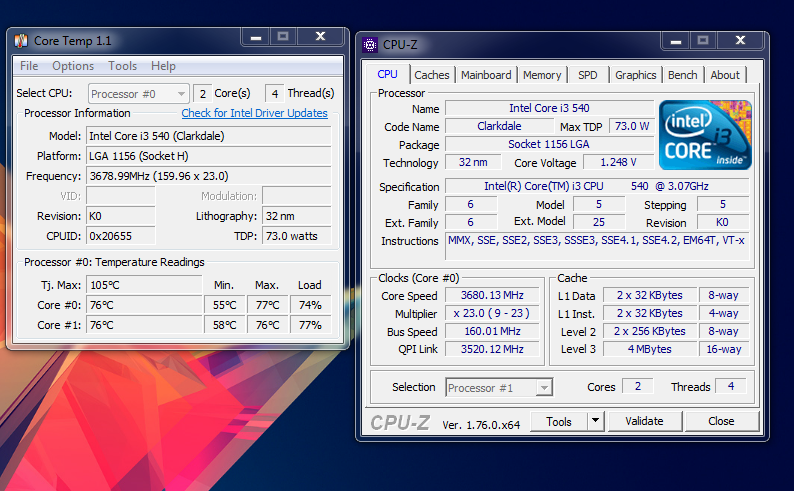794x491 pixels.
Task: Click the Threads value '4' in CPU-Z
Action: 731,386
